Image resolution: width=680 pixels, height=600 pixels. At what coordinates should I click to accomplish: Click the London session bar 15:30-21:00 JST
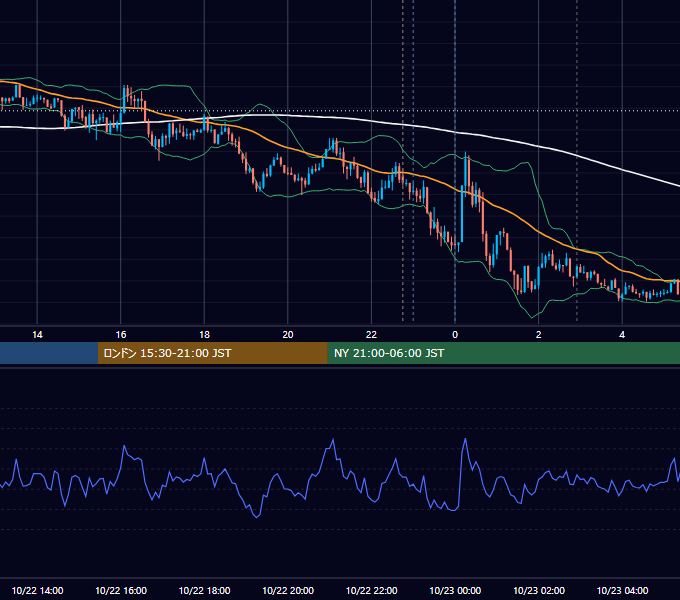pyautogui.click(x=212, y=353)
